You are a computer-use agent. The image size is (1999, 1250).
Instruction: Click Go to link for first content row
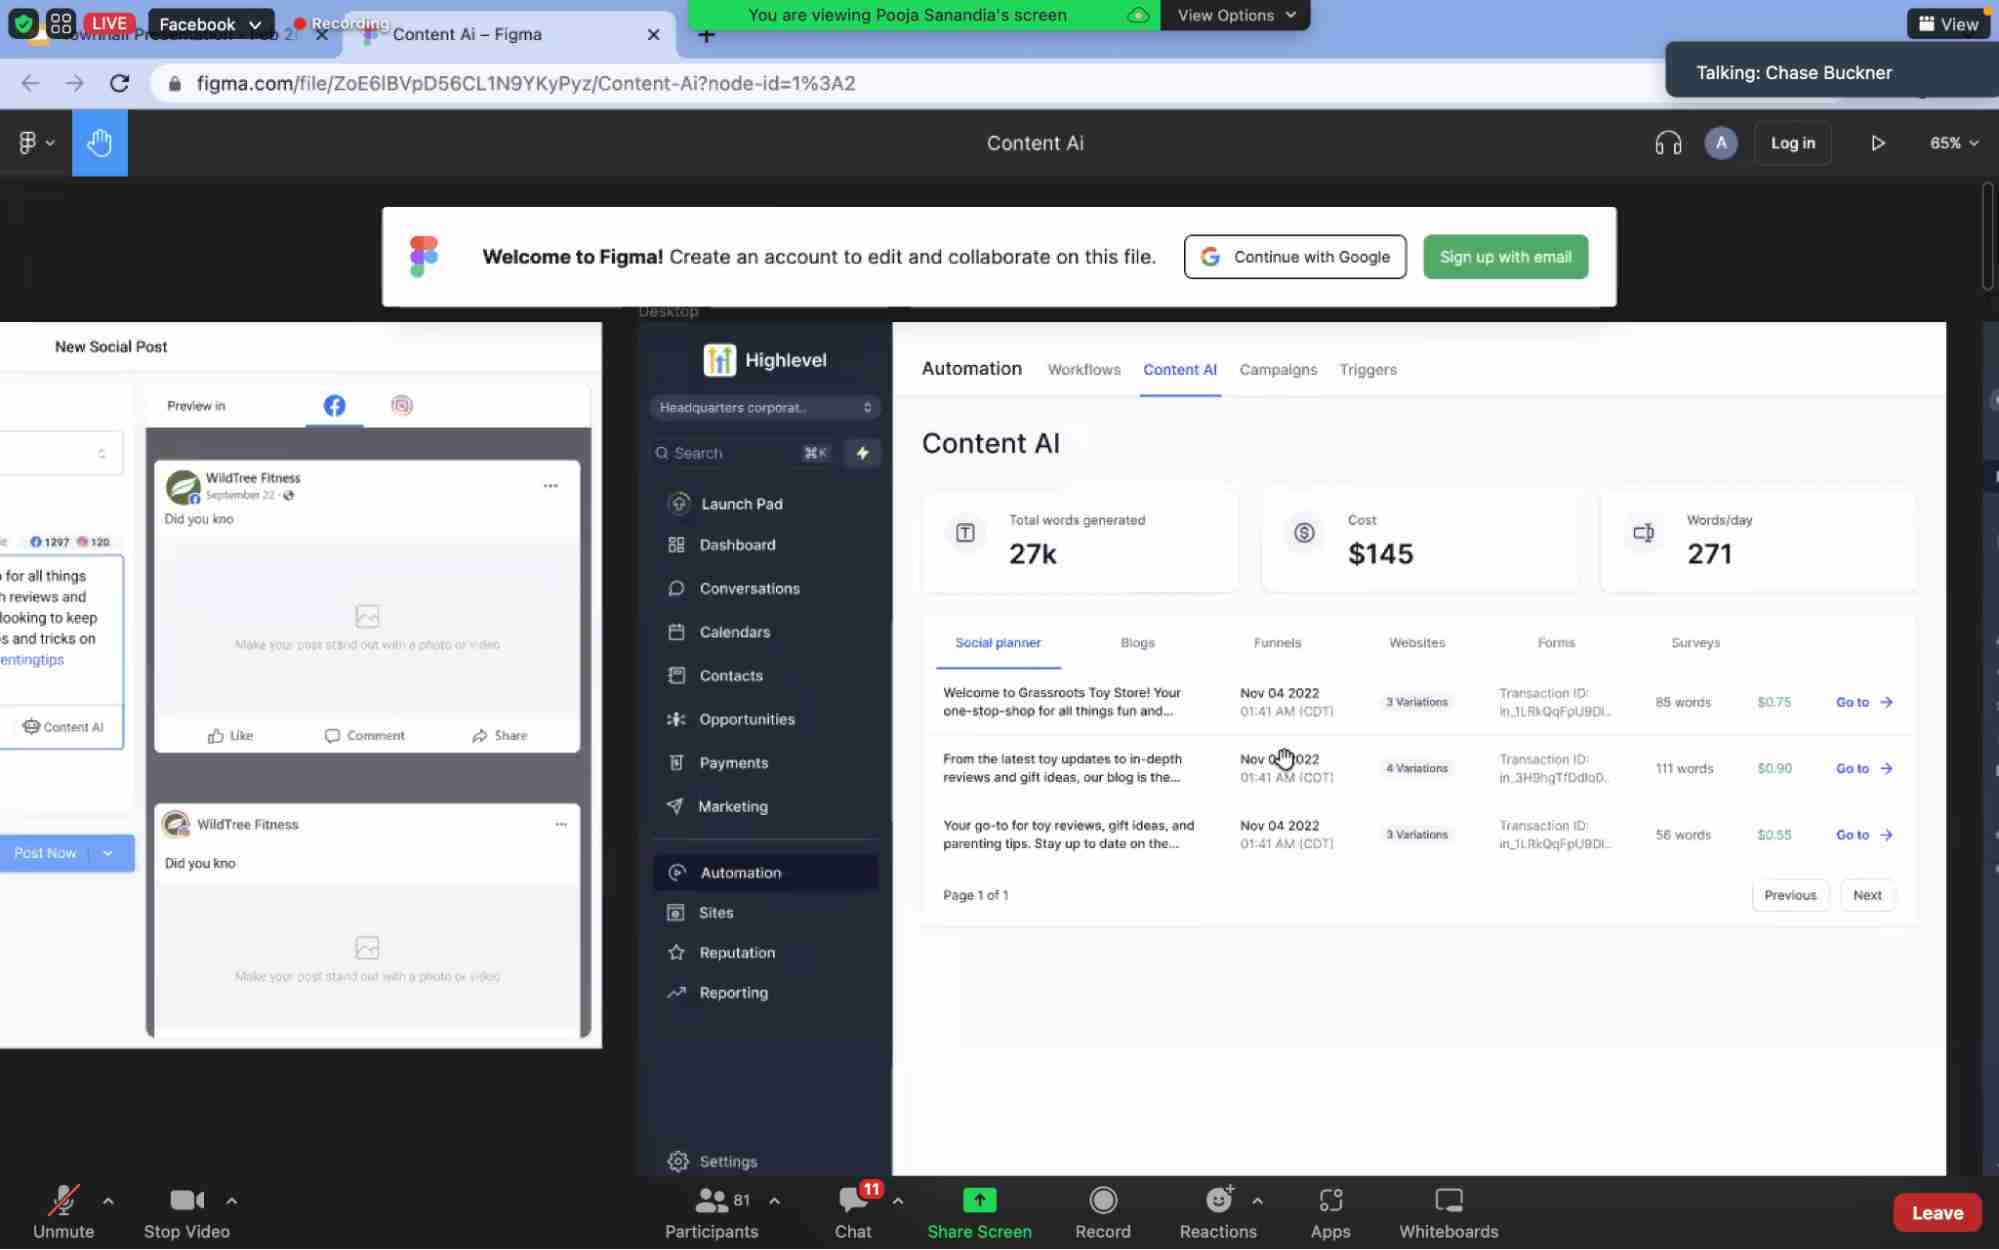1862,701
